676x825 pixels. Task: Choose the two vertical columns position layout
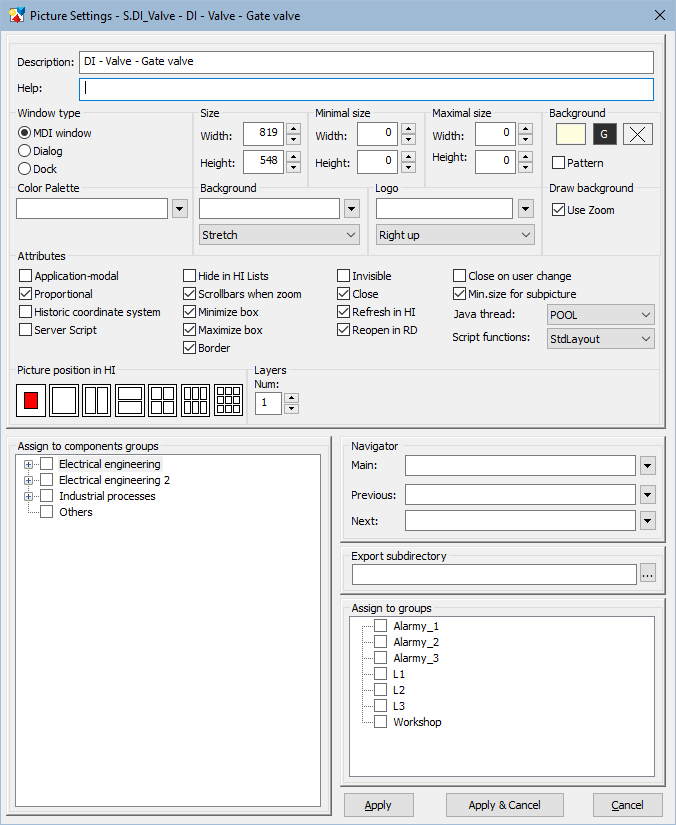[97, 400]
